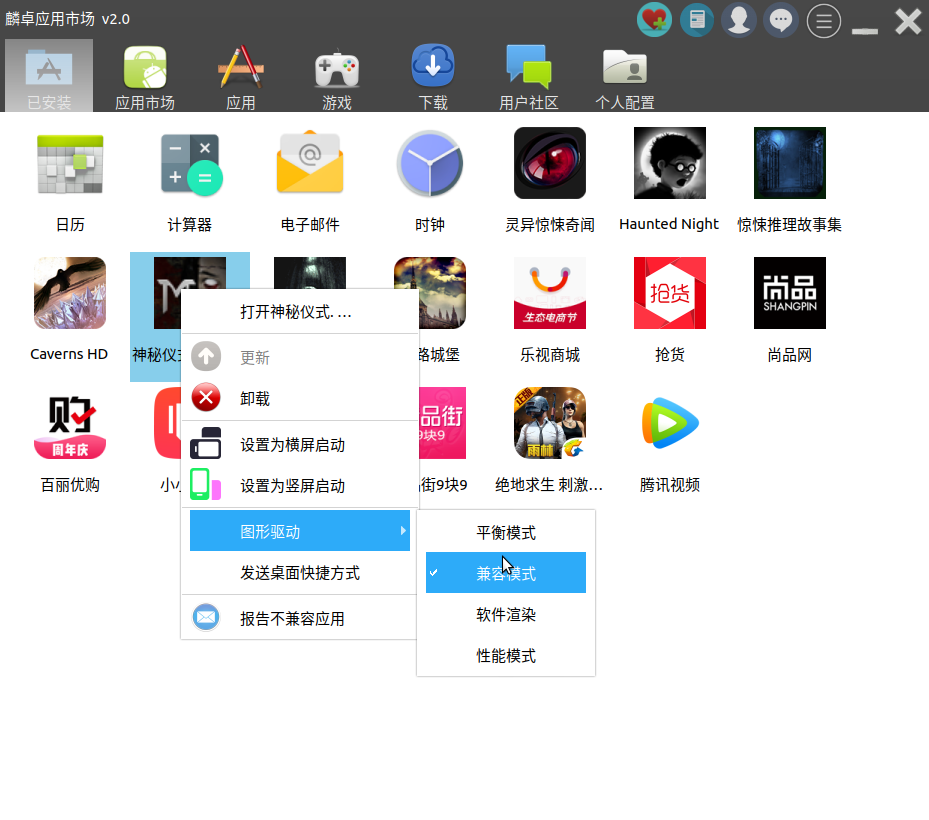Expand the 图形驱动 graphics driver submenu
The width and height of the screenshot is (929, 820).
(299, 531)
